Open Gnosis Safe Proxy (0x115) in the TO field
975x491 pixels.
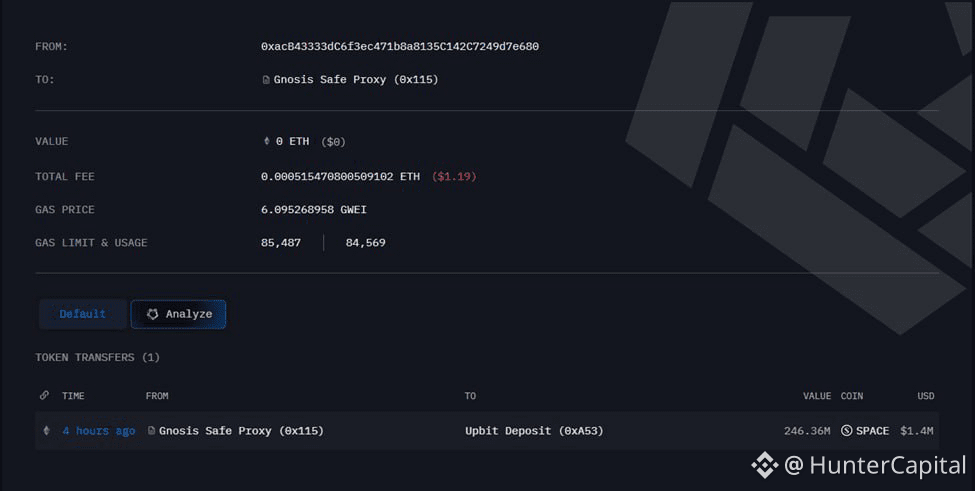(x=356, y=80)
